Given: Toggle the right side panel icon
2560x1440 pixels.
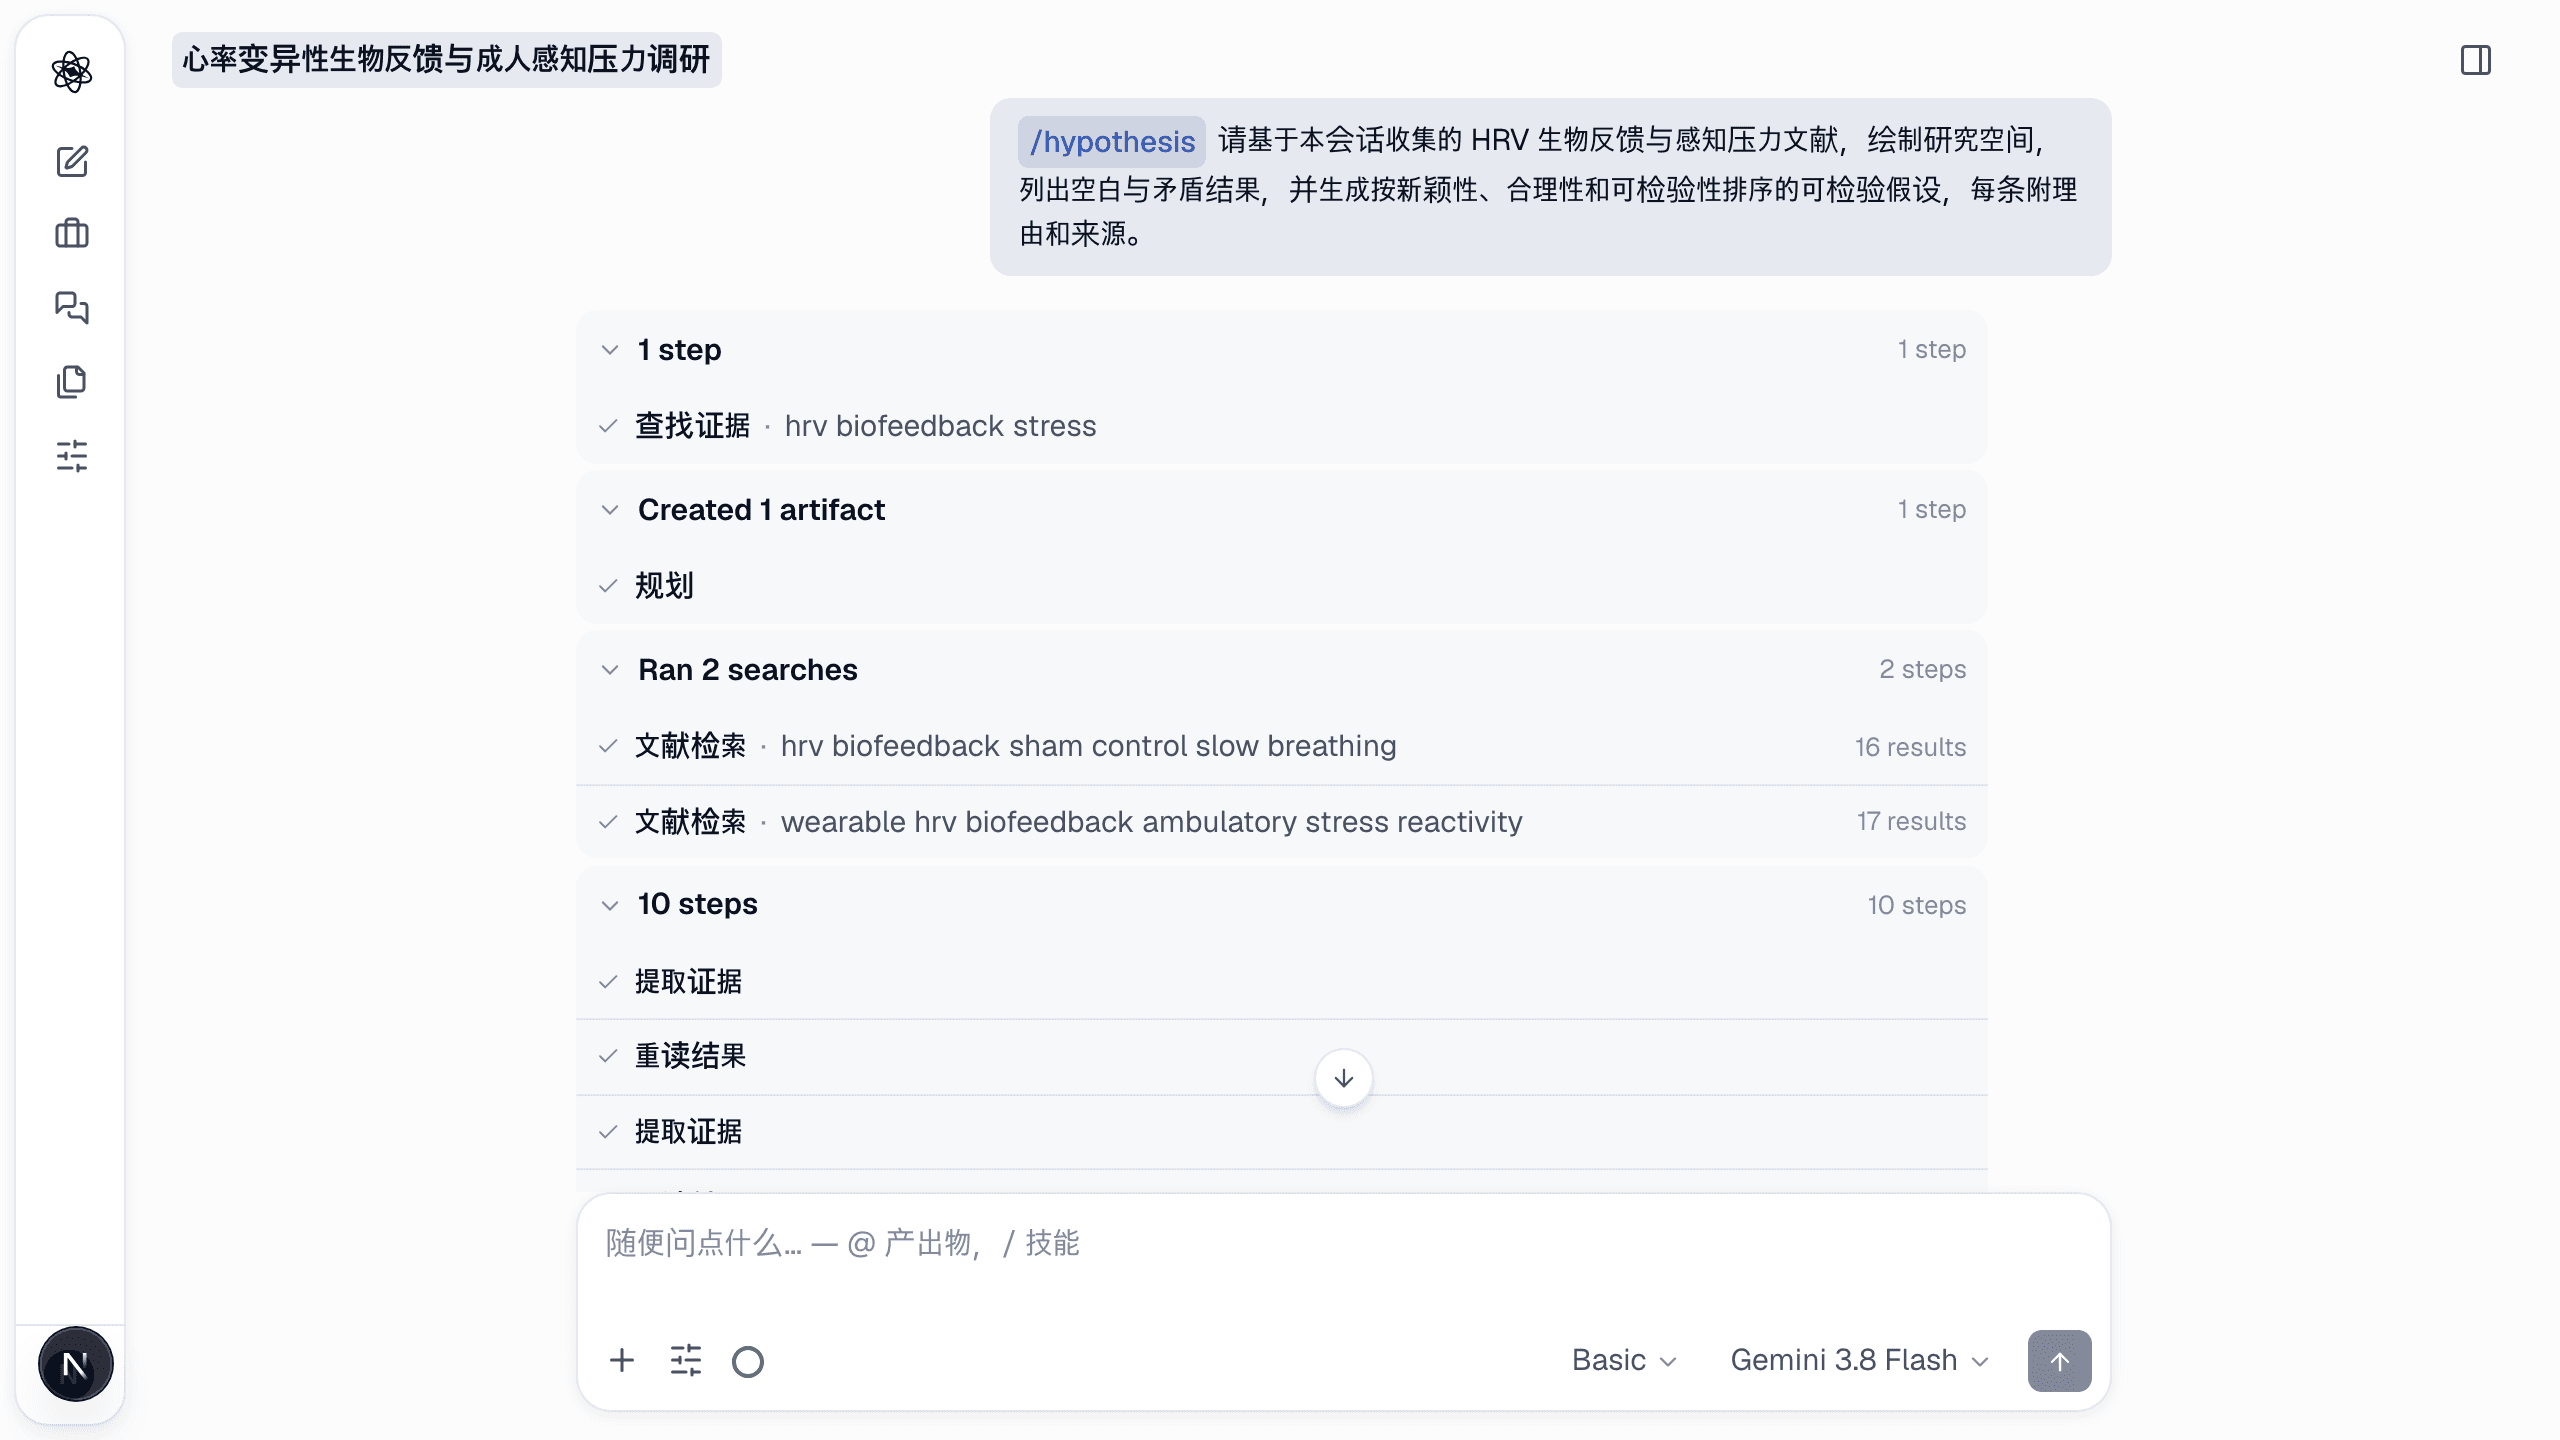Looking at the screenshot, I should (2476, 60).
